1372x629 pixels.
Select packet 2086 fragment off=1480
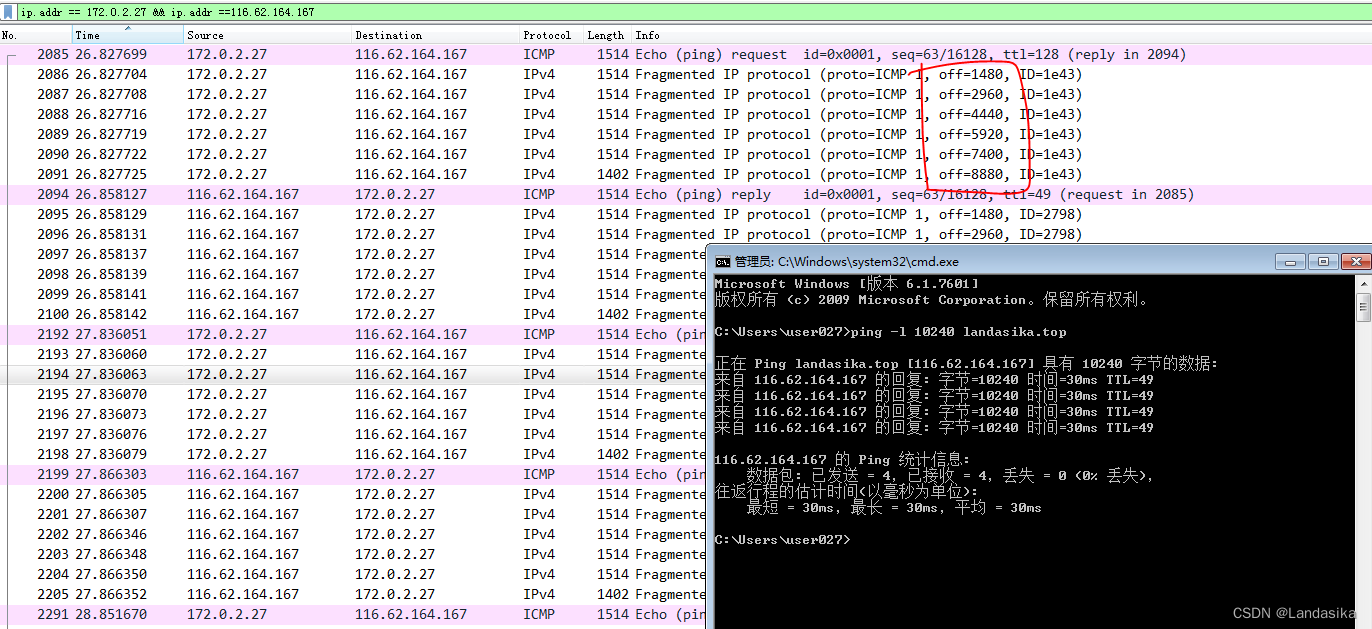coord(686,74)
